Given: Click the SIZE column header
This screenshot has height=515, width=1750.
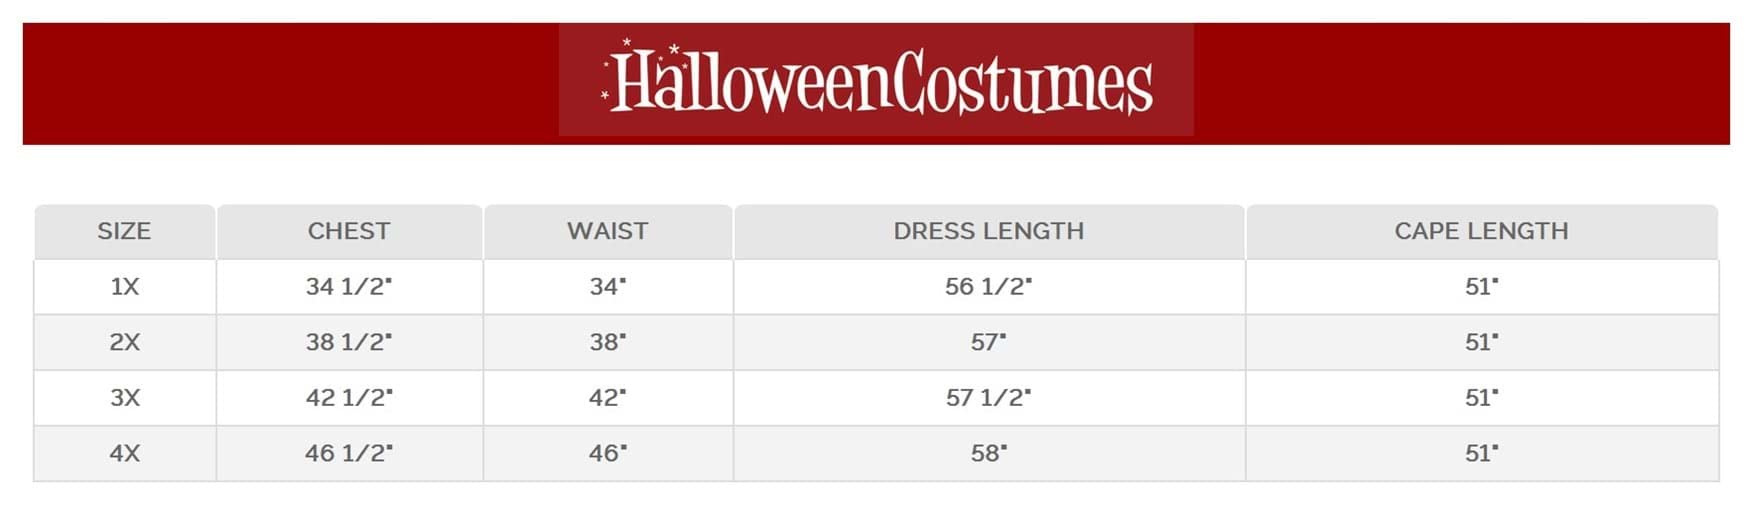Looking at the screenshot, I should click(124, 231).
